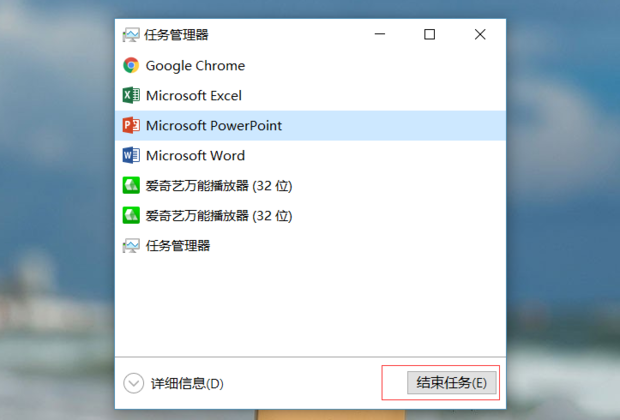Image resolution: width=620 pixels, height=420 pixels.
Task: Click the second 爱奇艺万能播放器 icon
Action: pos(131,216)
